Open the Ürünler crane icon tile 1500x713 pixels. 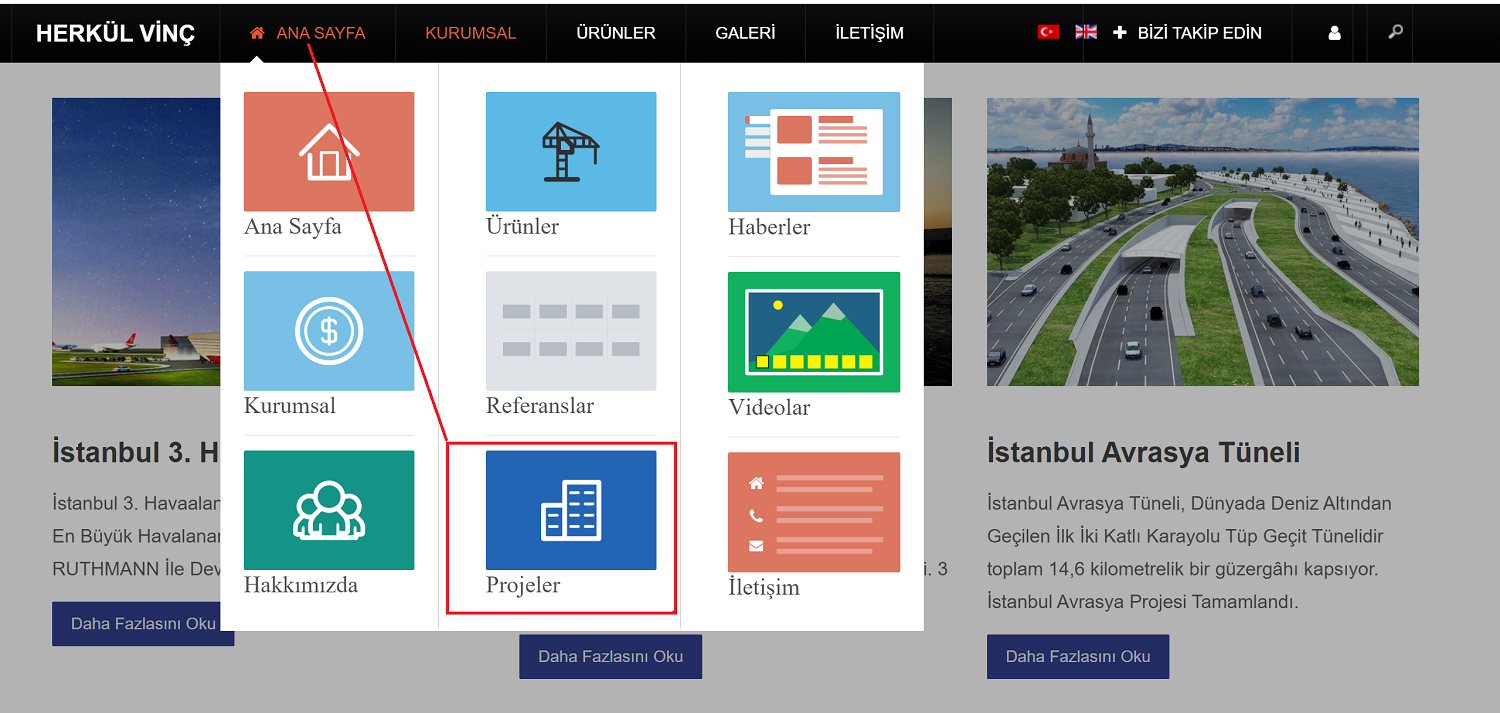(571, 151)
